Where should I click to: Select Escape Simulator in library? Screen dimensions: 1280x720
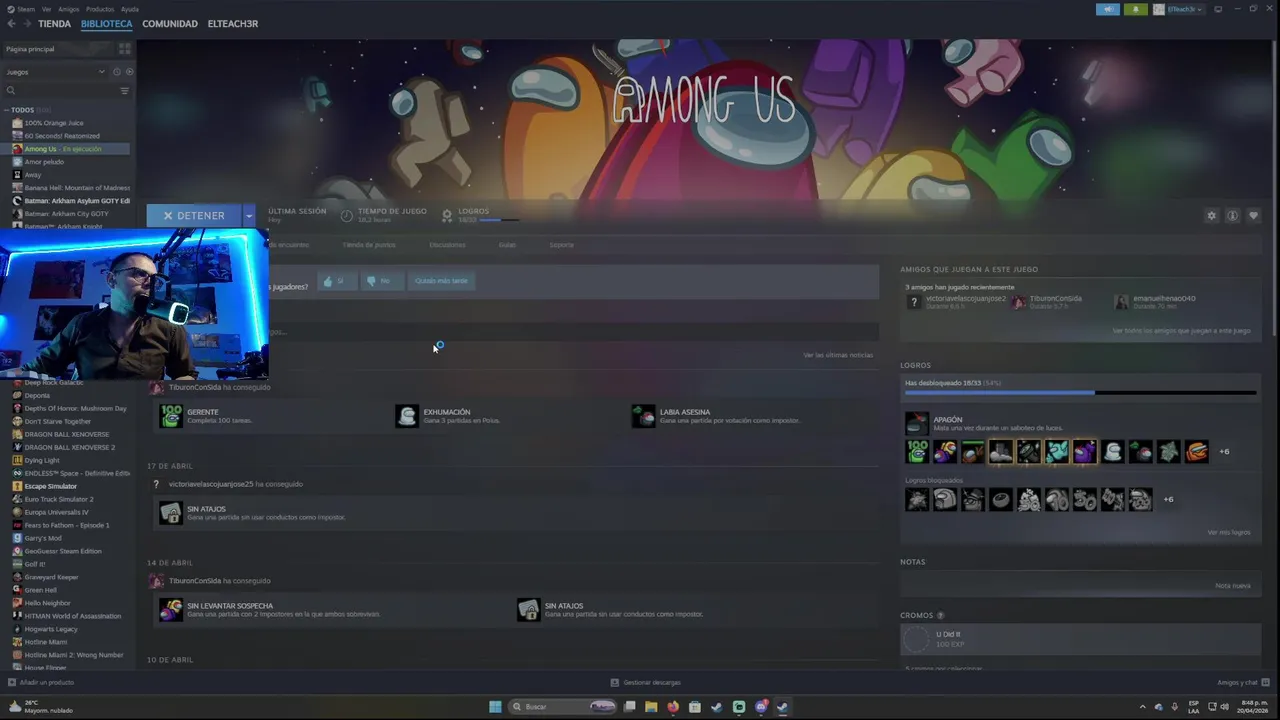[50, 486]
